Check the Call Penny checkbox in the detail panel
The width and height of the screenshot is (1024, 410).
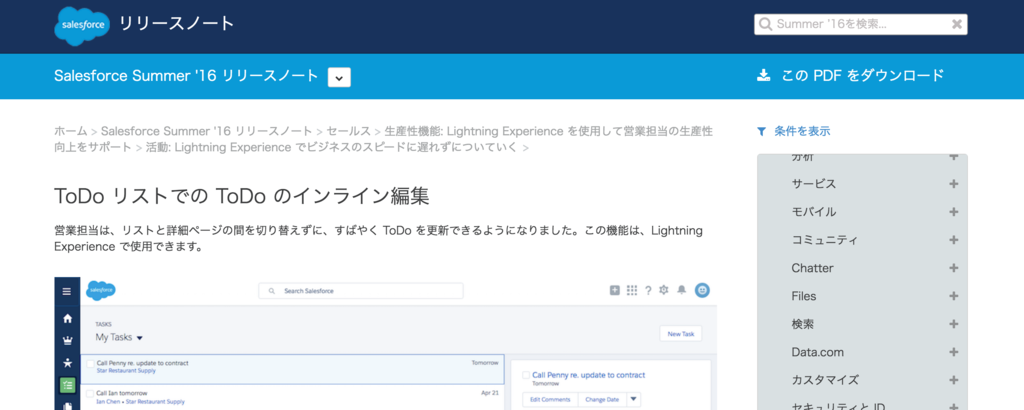(x=526, y=375)
